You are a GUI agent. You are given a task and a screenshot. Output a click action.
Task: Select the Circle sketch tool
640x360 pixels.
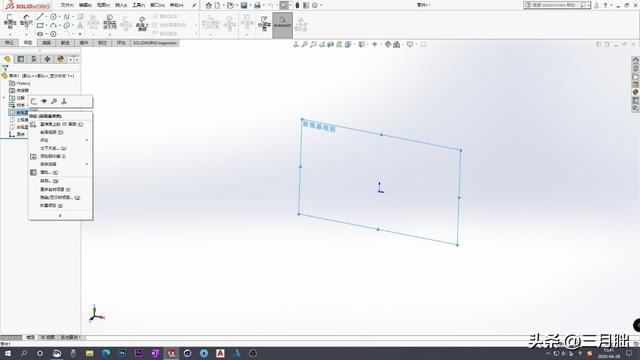(53, 17)
